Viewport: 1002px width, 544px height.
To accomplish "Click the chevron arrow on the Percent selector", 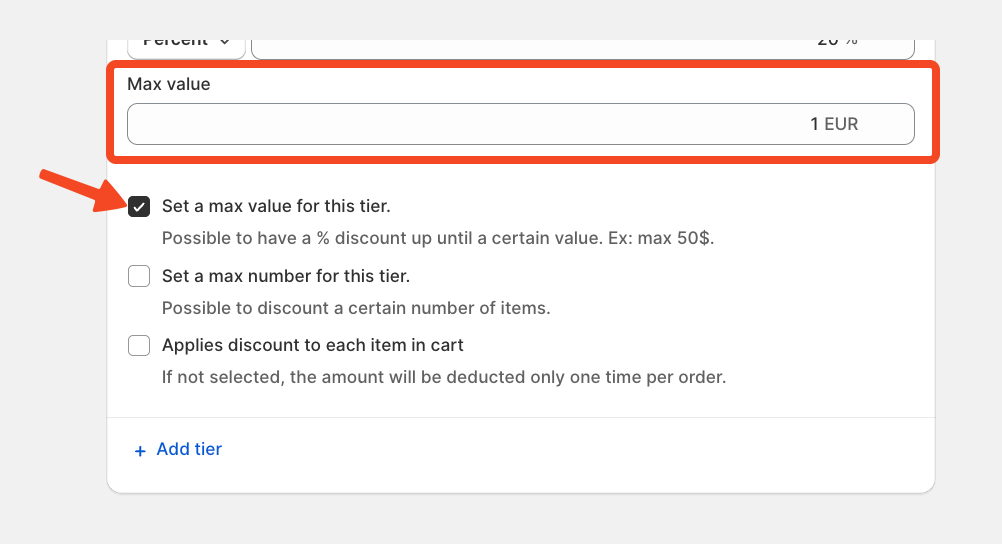I will (x=225, y=43).
